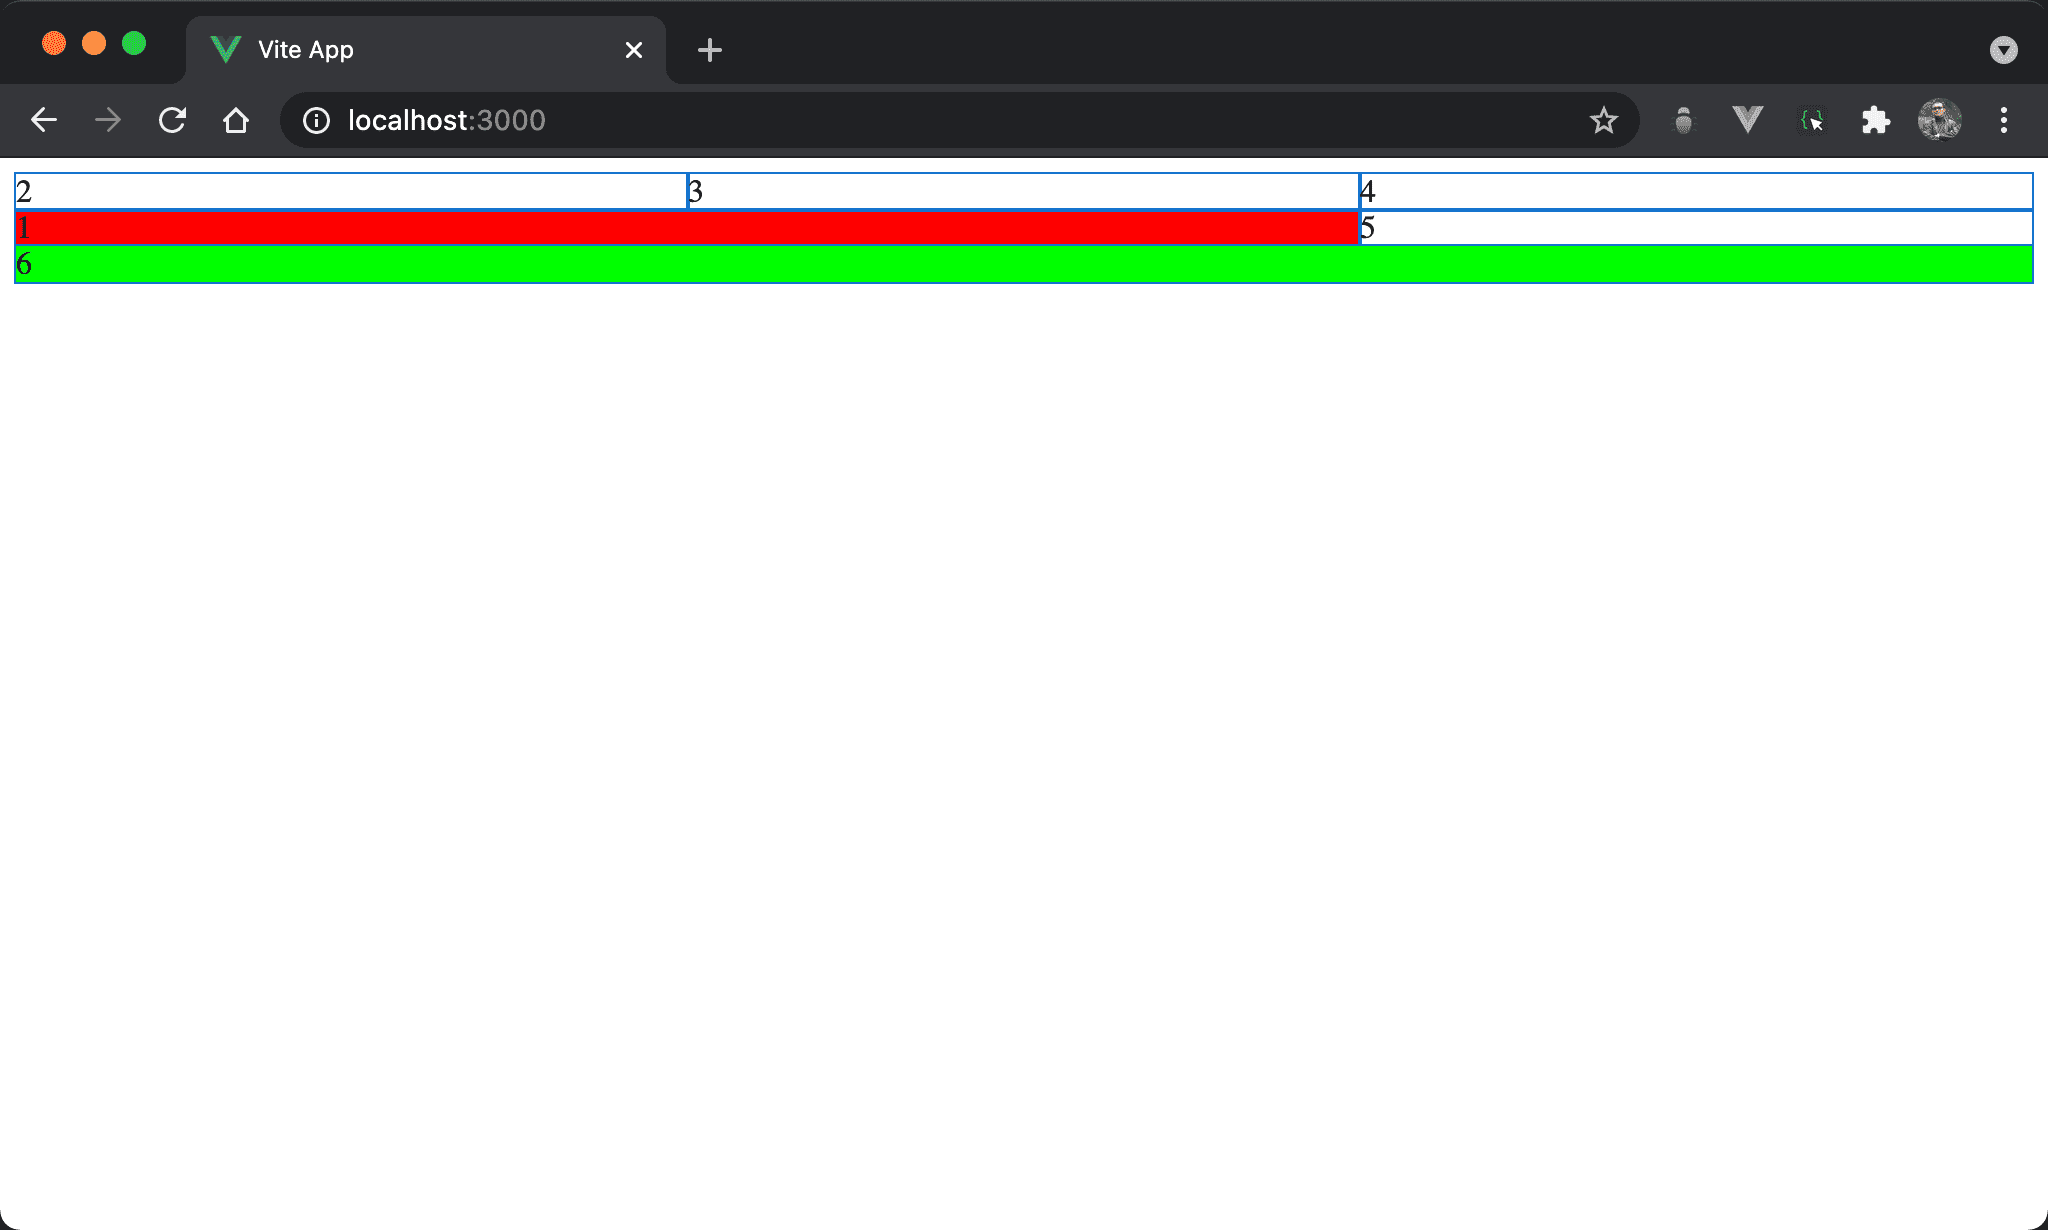Click the red cell labeled 1
The width and height of the screenshot is (2048, 1230).
(x=686, y=228)
